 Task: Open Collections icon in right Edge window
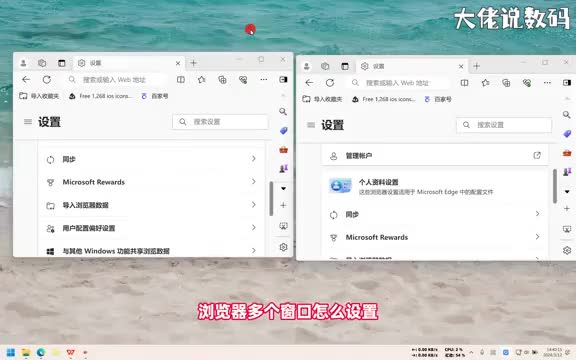(x=506, y=83)
